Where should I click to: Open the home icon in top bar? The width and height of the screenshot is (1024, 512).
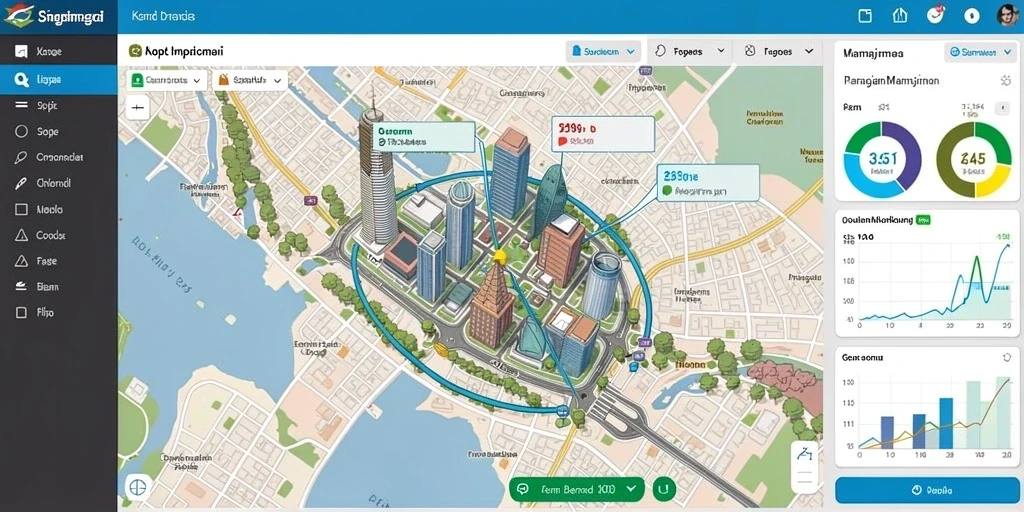click(900, 16)
